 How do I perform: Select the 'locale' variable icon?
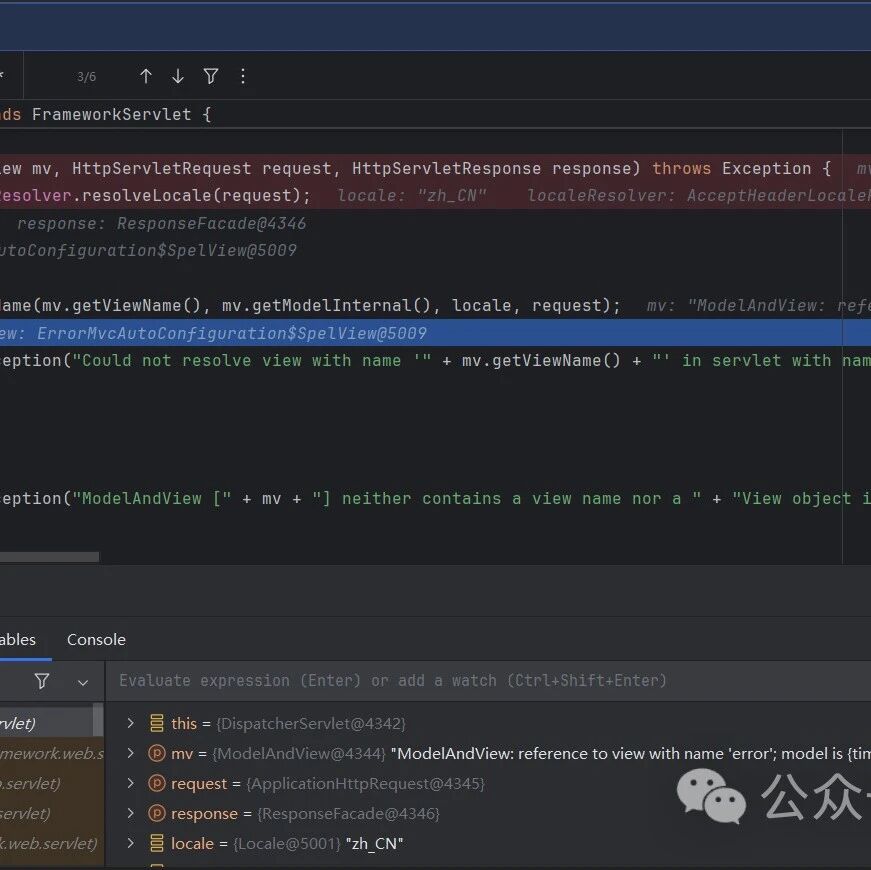click(157, 843)
